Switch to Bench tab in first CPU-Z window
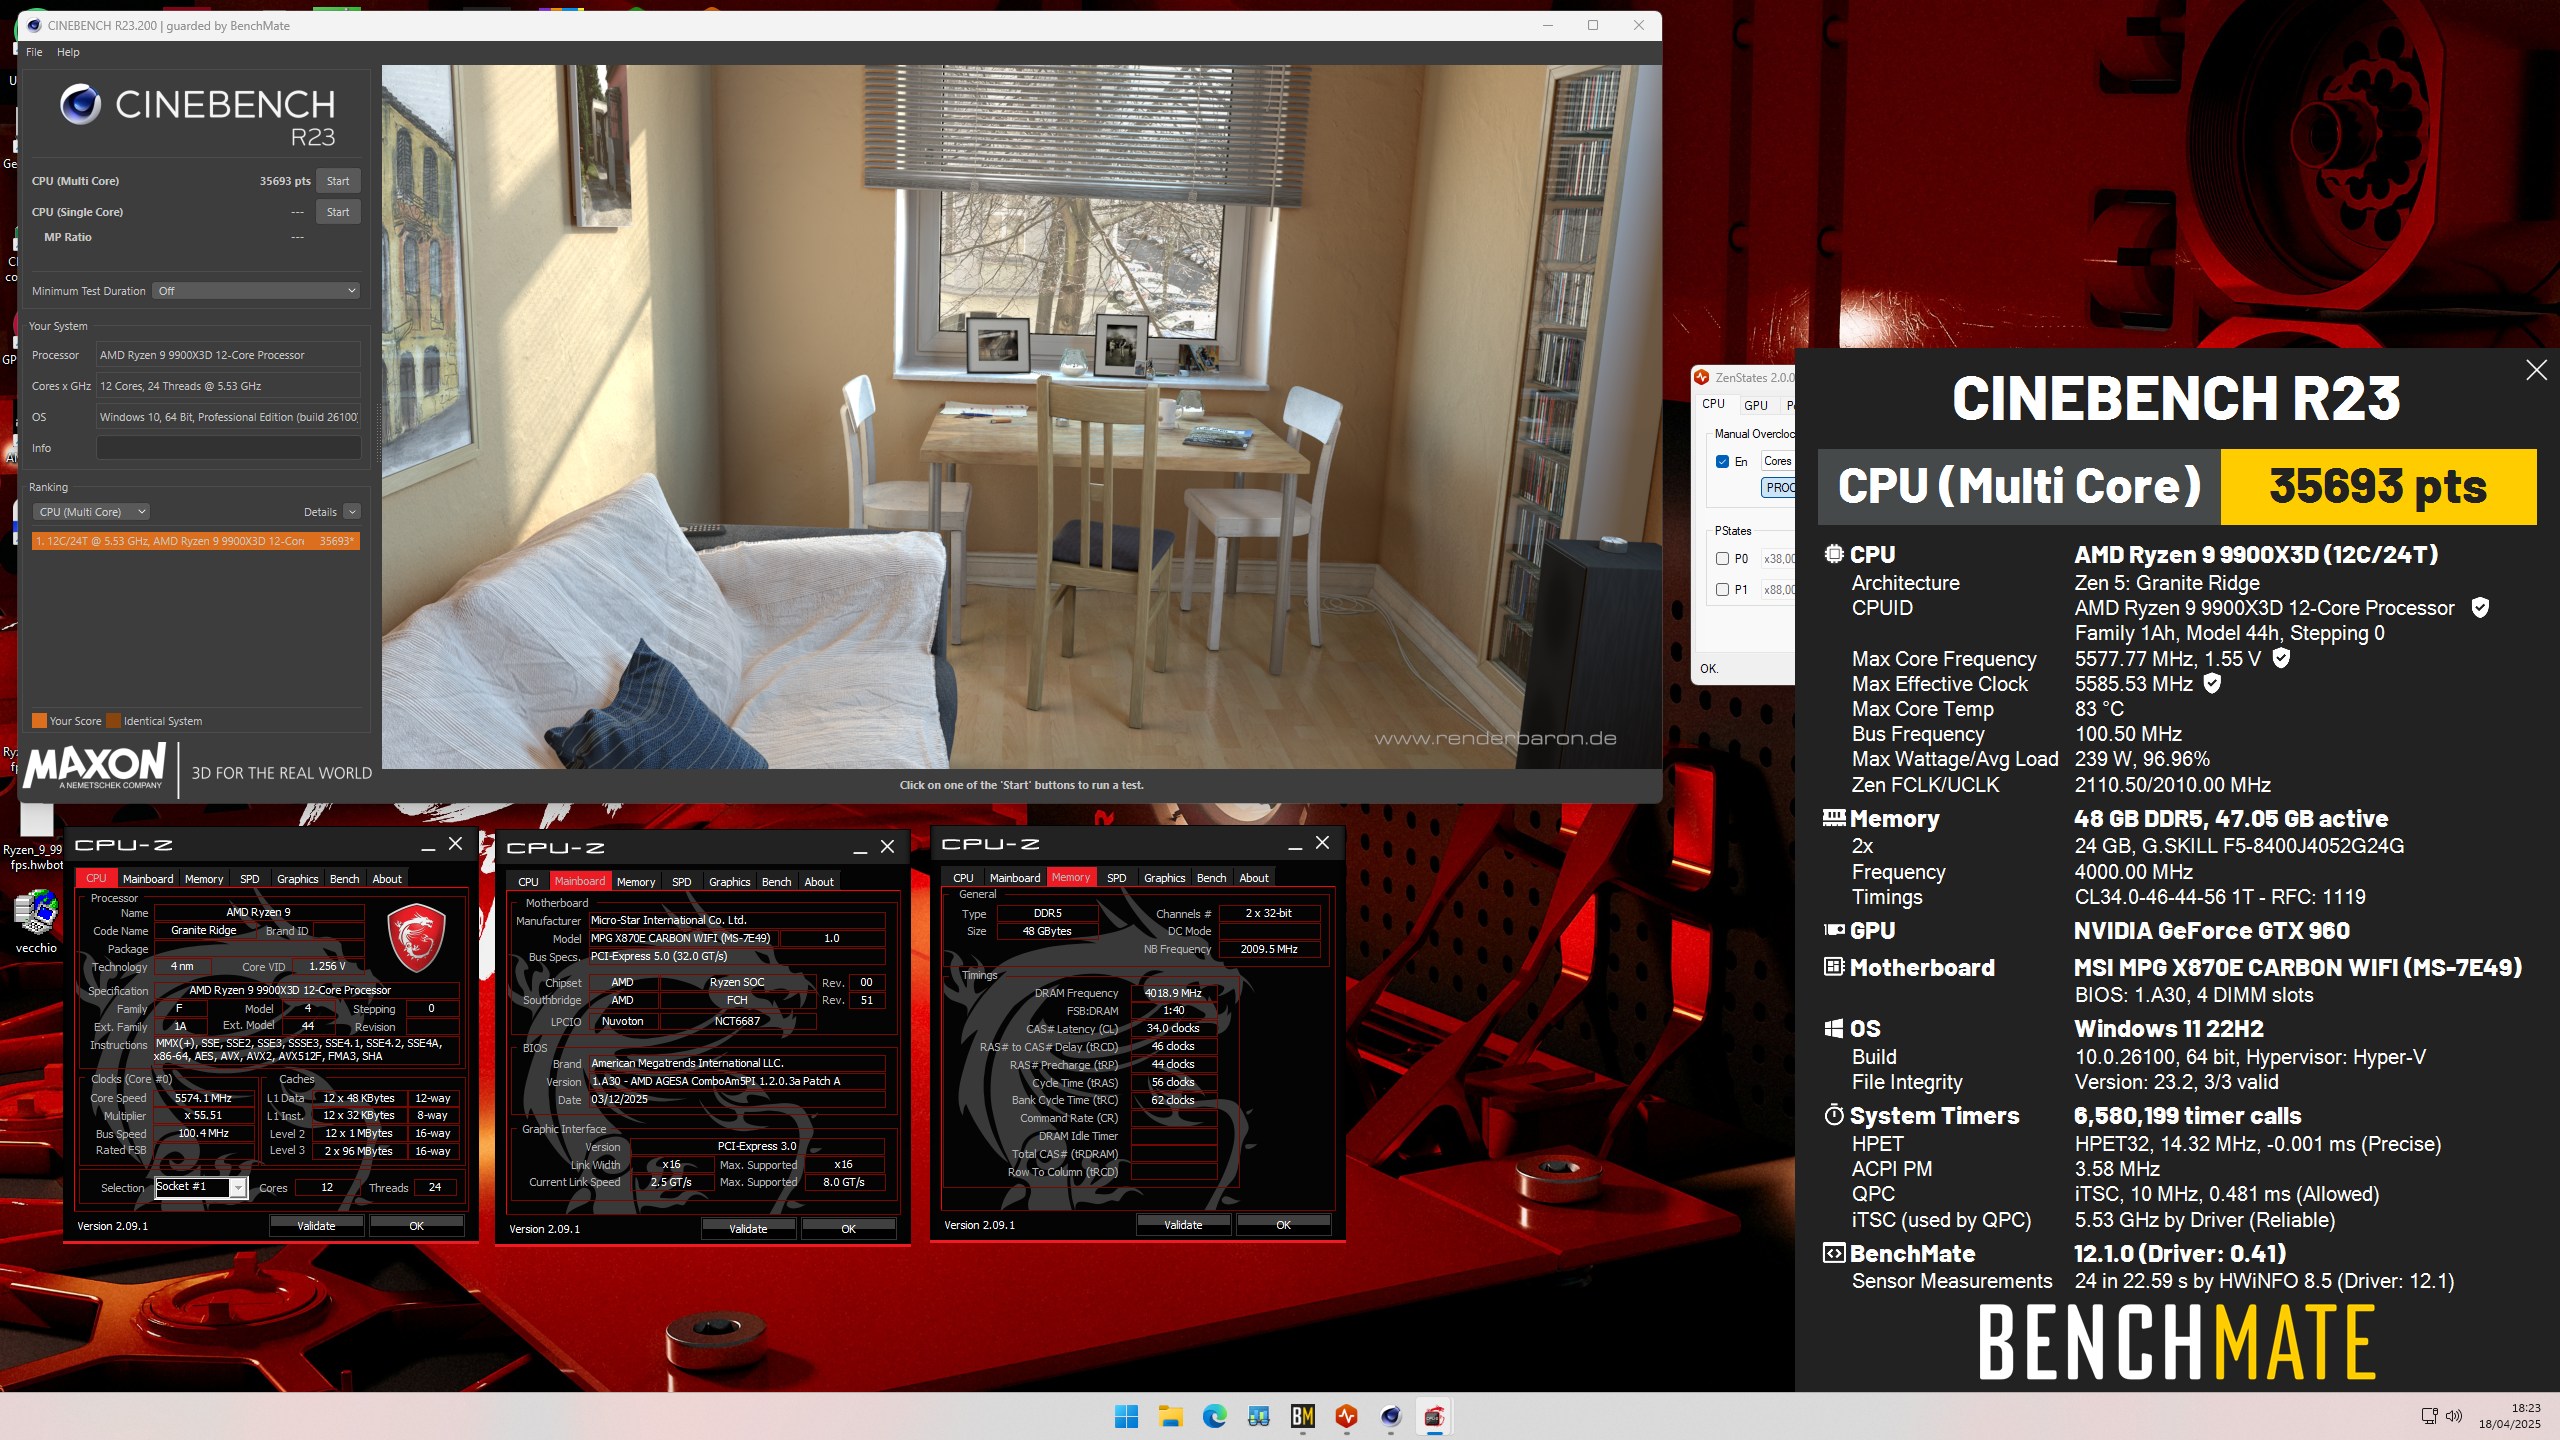The width and height of the screenshot is (2560, 1440). tap(344, 879)
